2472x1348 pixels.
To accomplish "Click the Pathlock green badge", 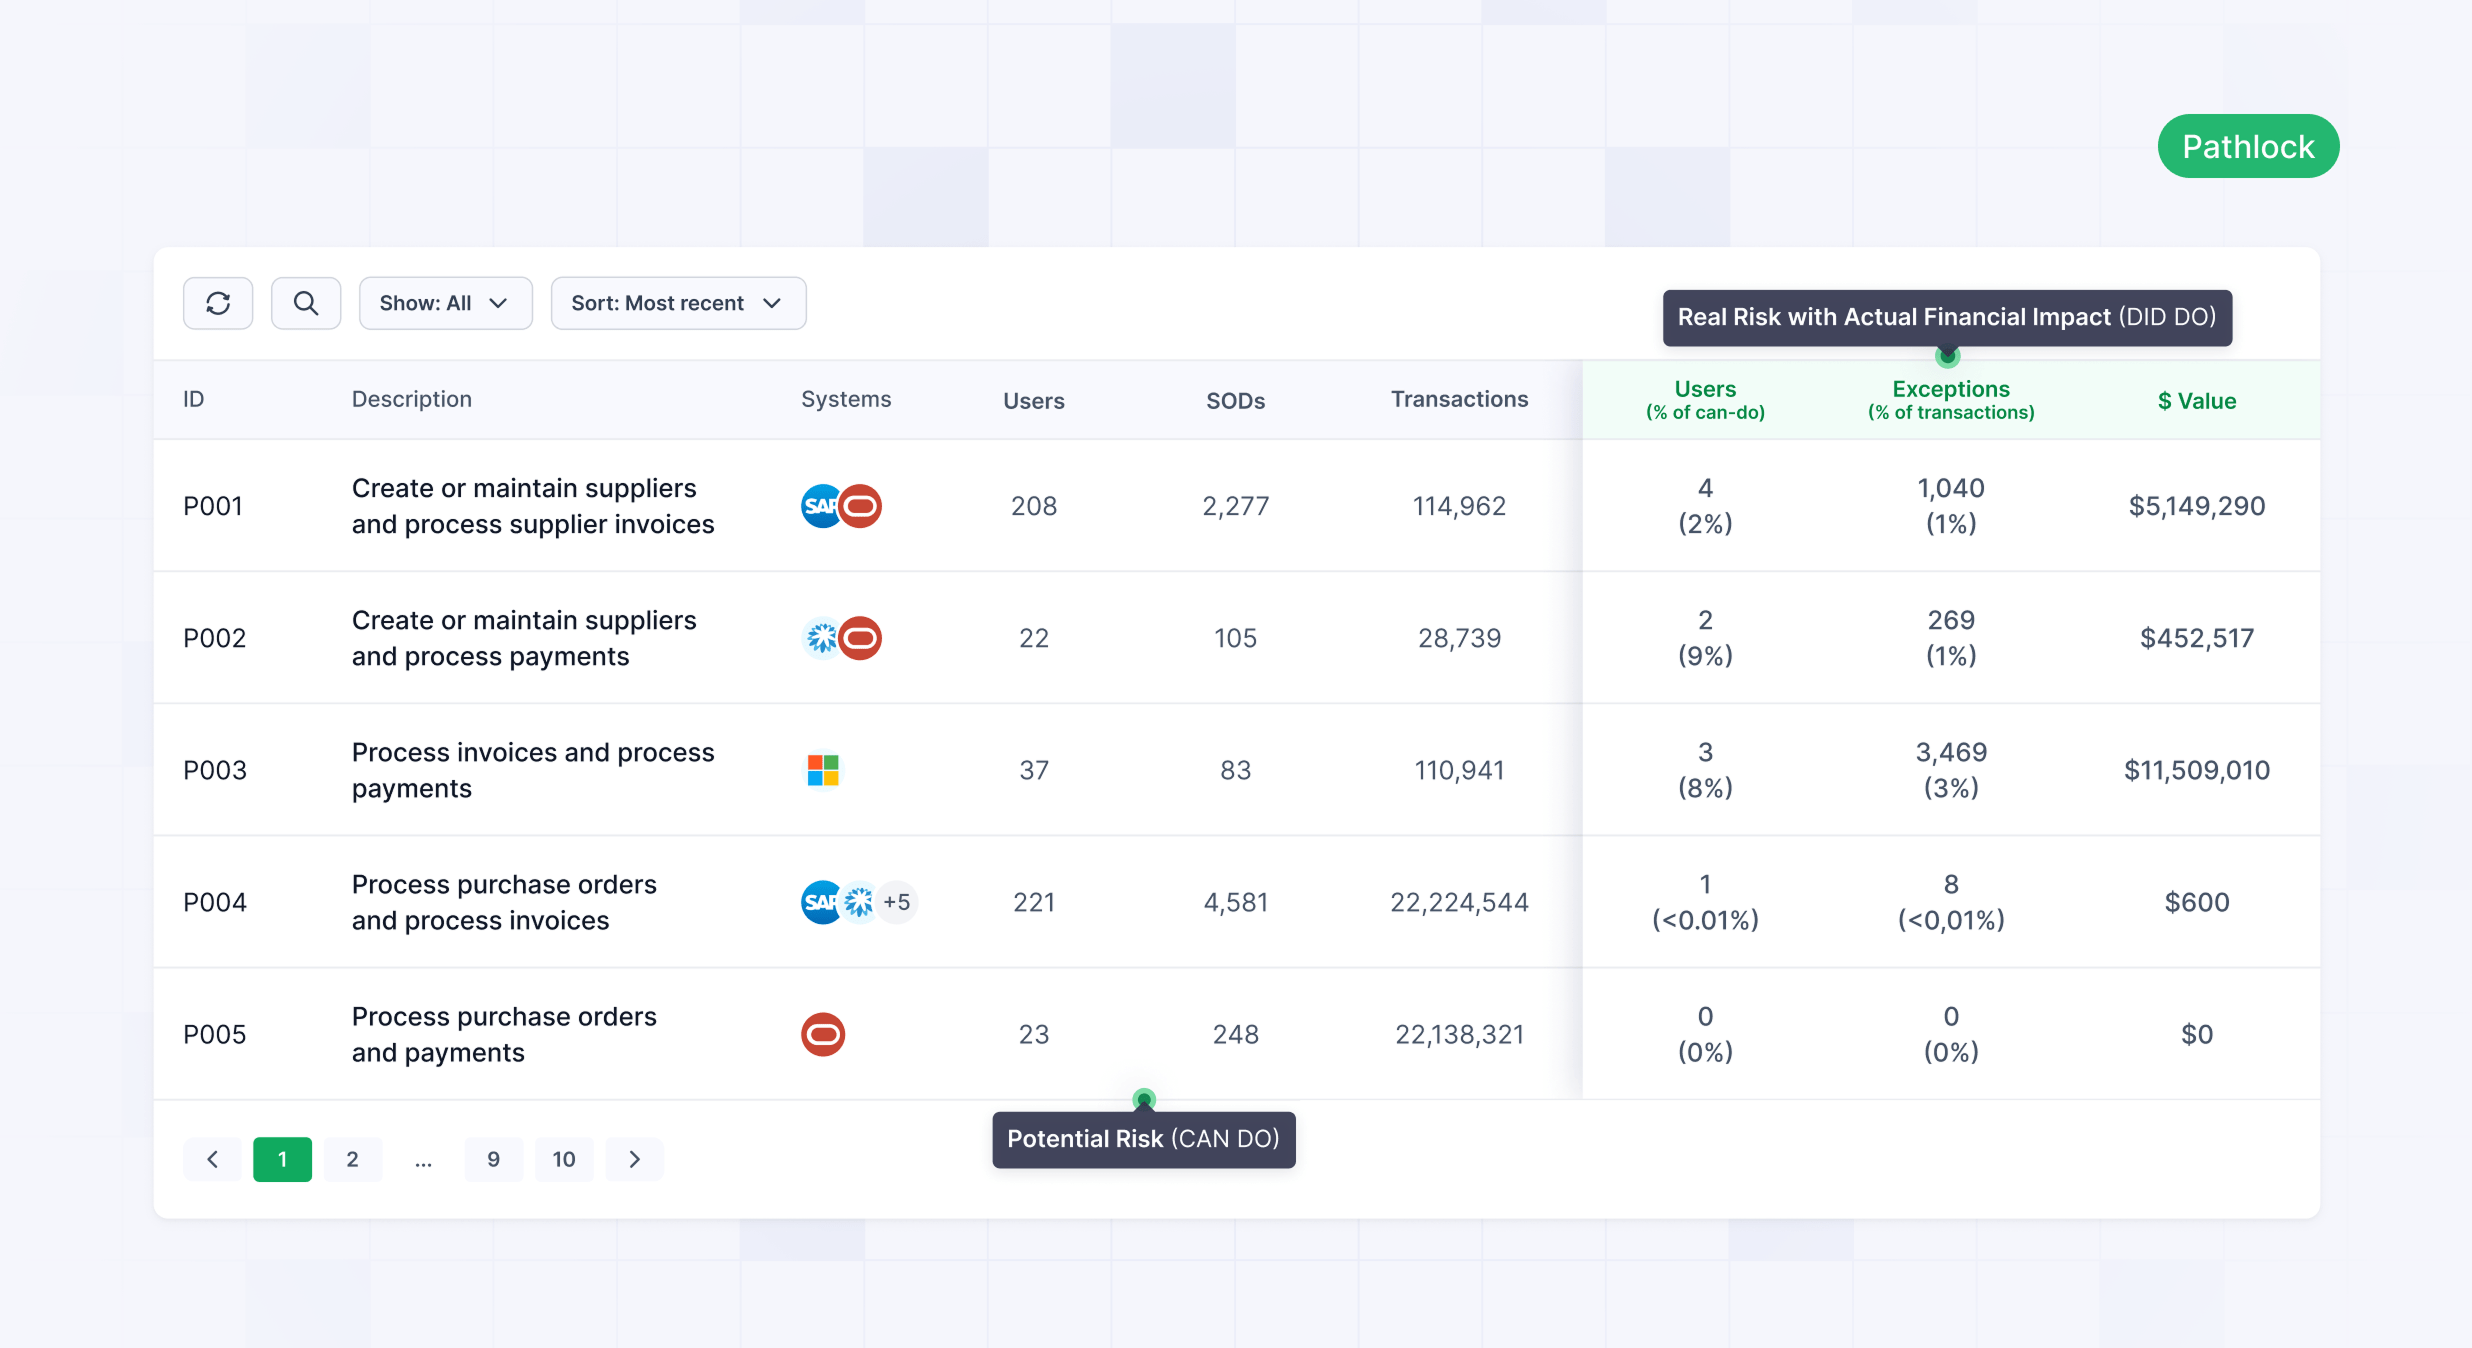I will (x=2248, y=147).
